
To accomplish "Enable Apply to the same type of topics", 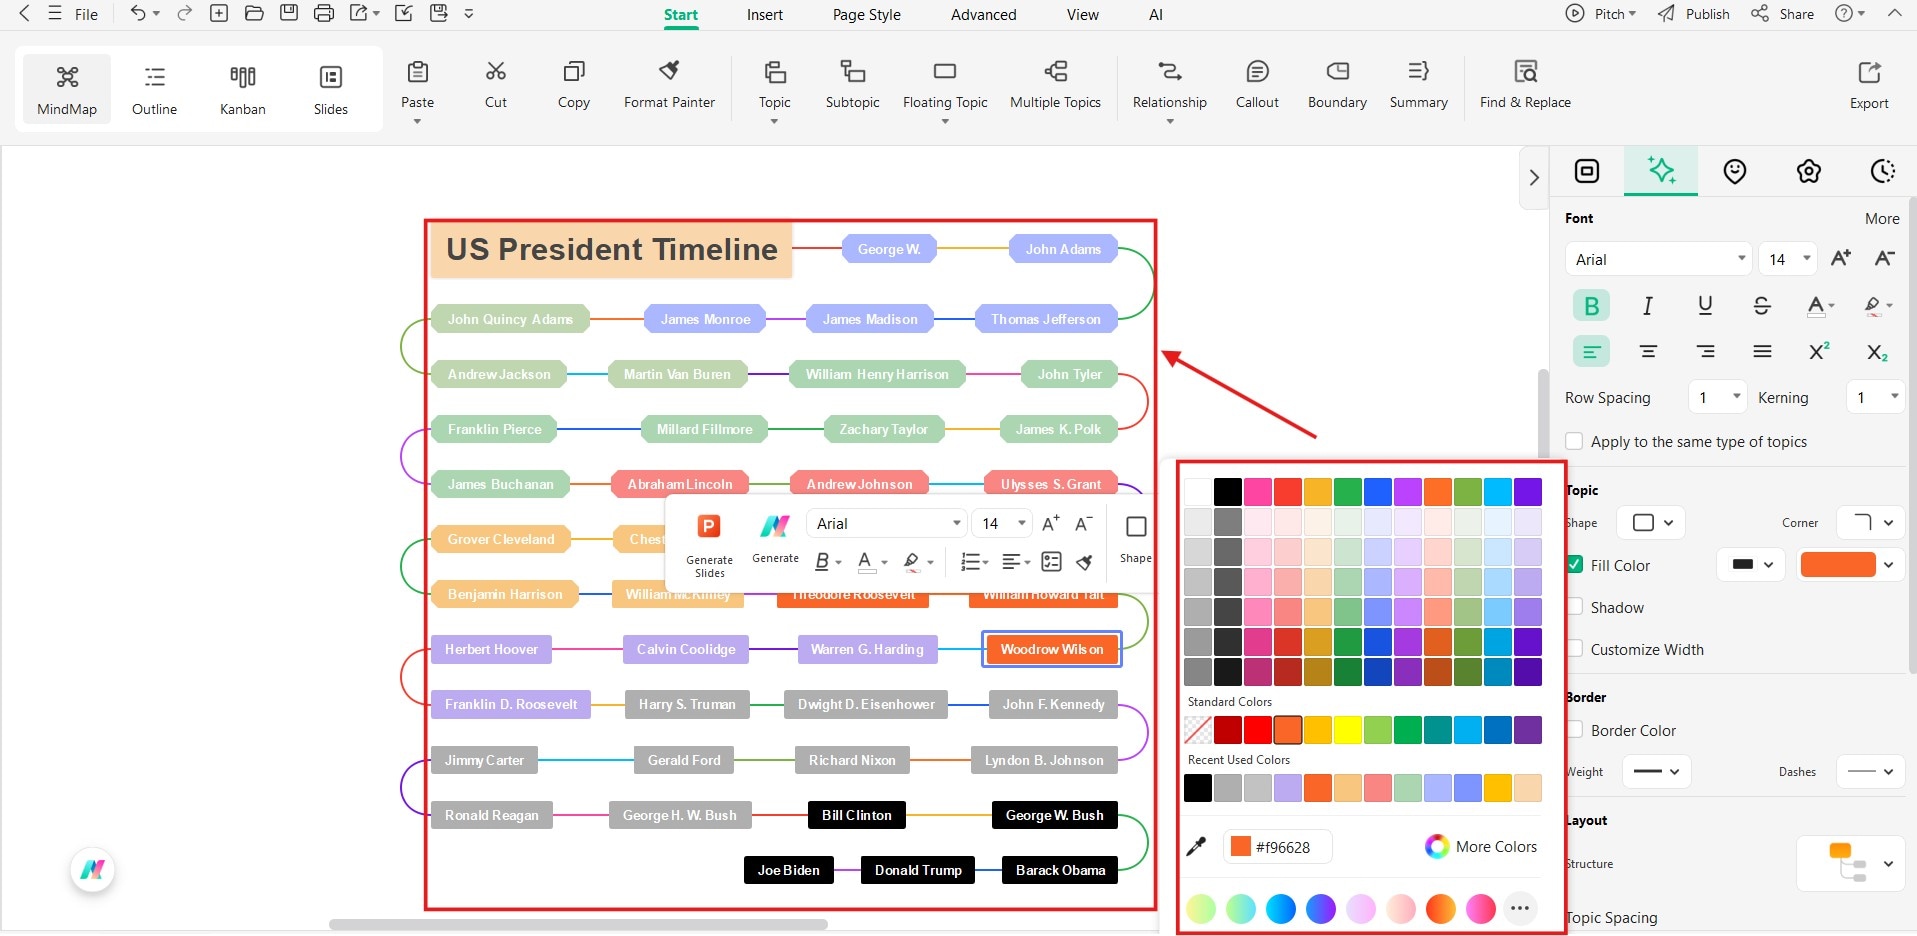I will (1573, 441).
